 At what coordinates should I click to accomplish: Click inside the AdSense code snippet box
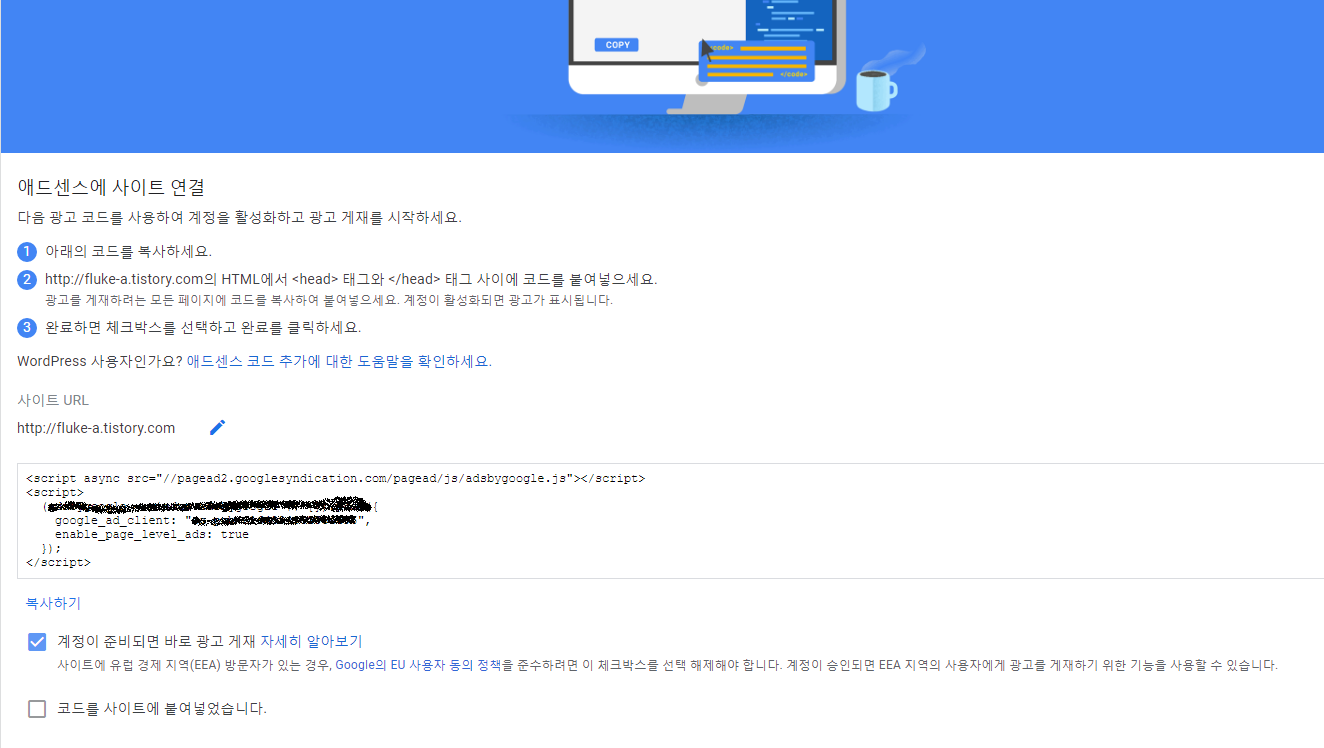[x=671, y=521]
